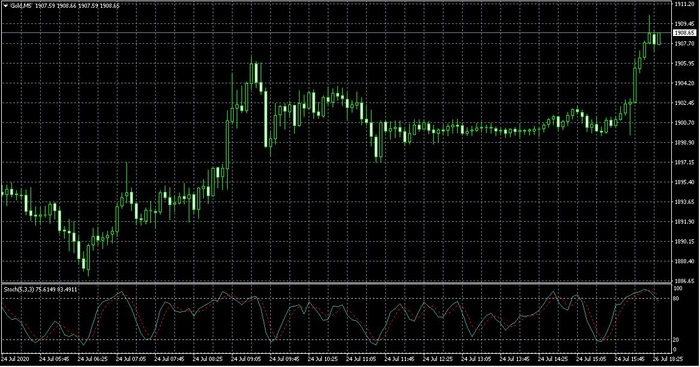This screenshot has width=700, height=367.
Task: Click the 24 Jul 11:45 time label
Action: 400,359
